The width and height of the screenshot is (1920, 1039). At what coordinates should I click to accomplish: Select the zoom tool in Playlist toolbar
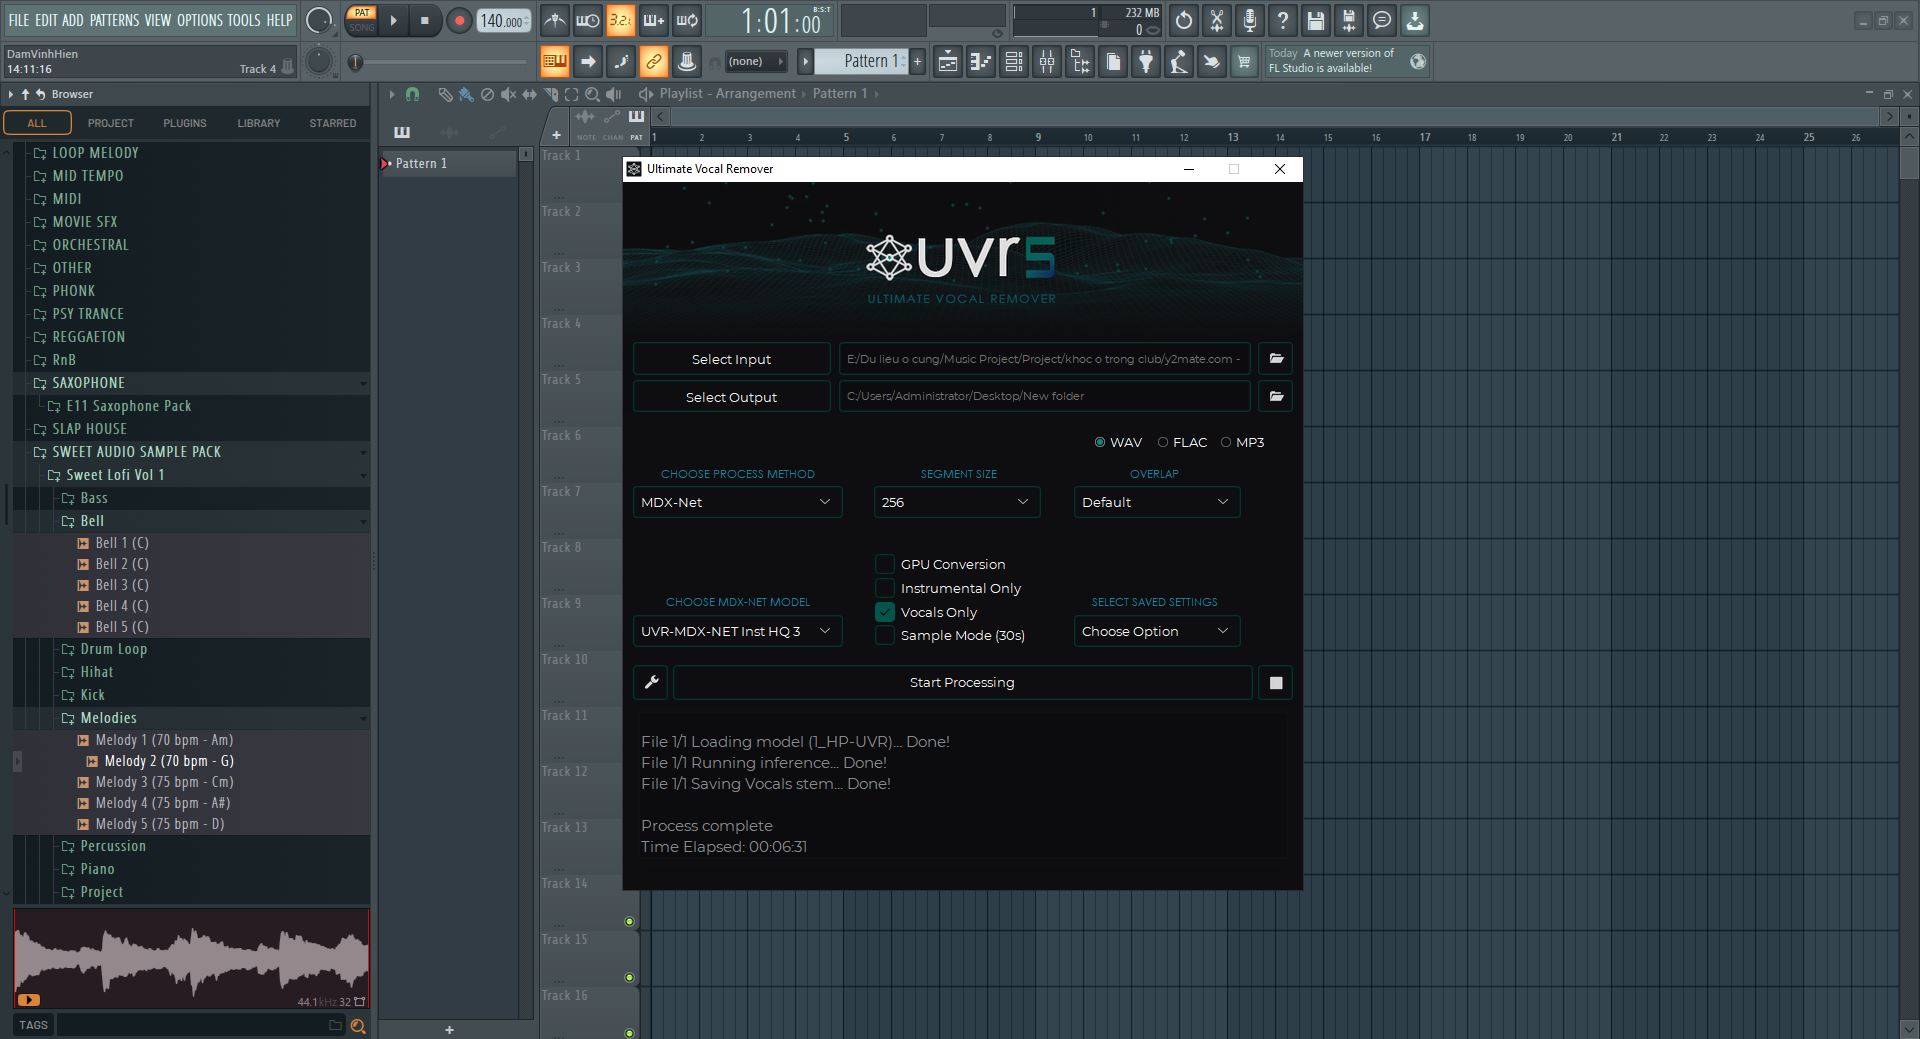click(x=592, y=94)
